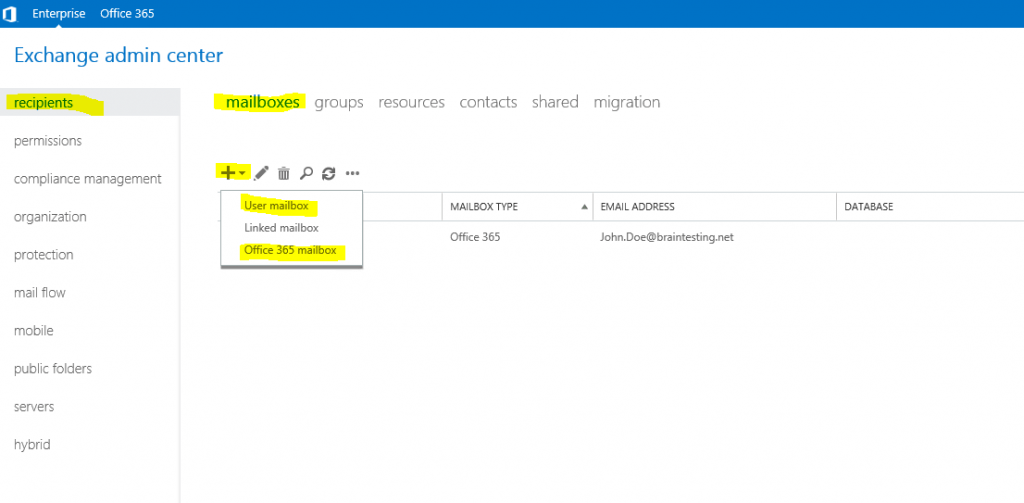Expand the arrow next to plus icon
Viewport: 1024px width, 503px height.
coord(242,174)
